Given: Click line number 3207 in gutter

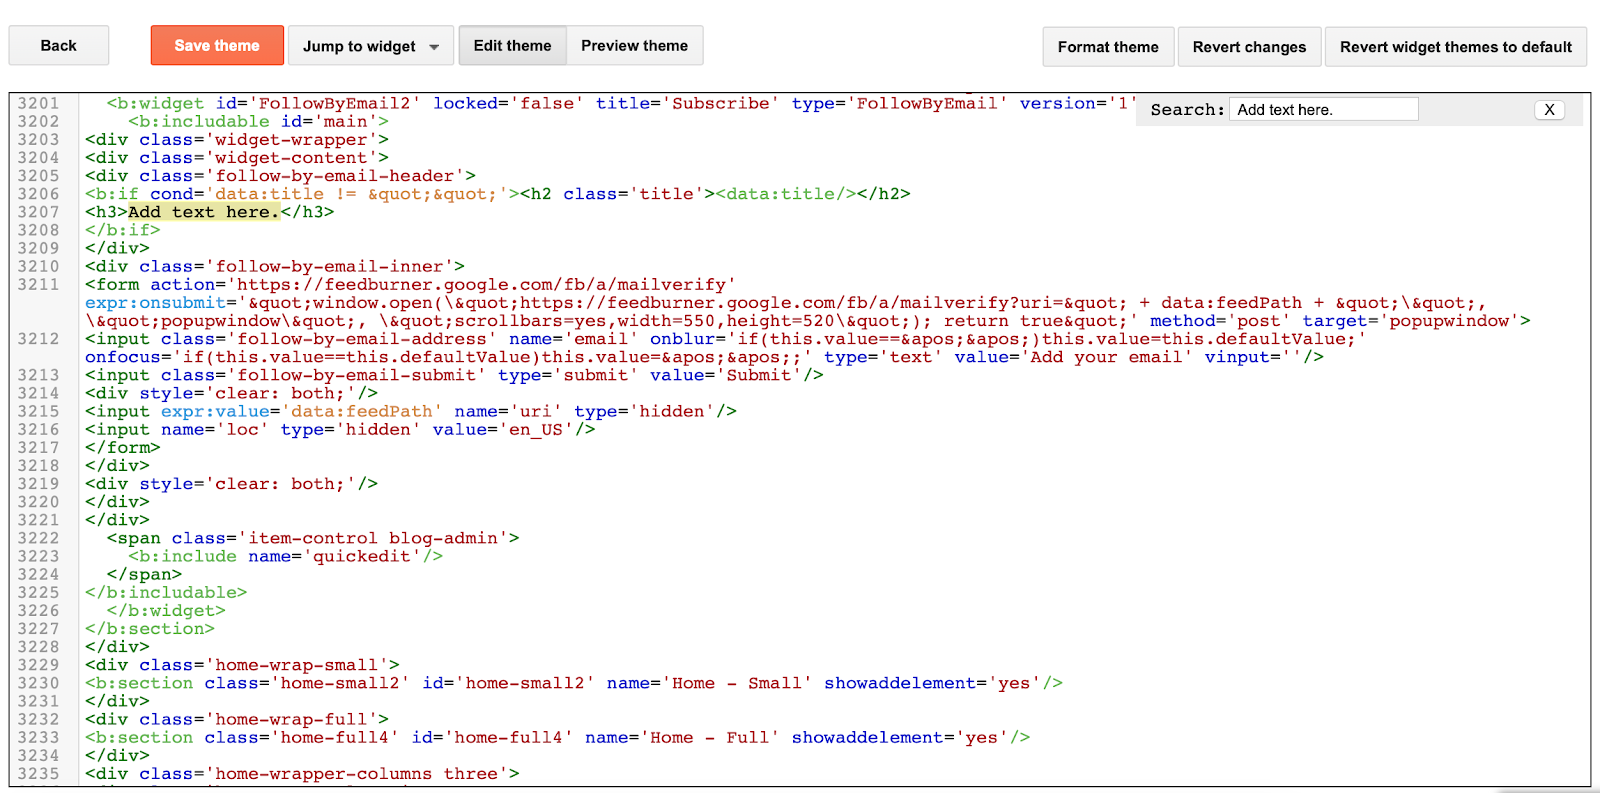Looking at the screenshot, I should point(38,212).
